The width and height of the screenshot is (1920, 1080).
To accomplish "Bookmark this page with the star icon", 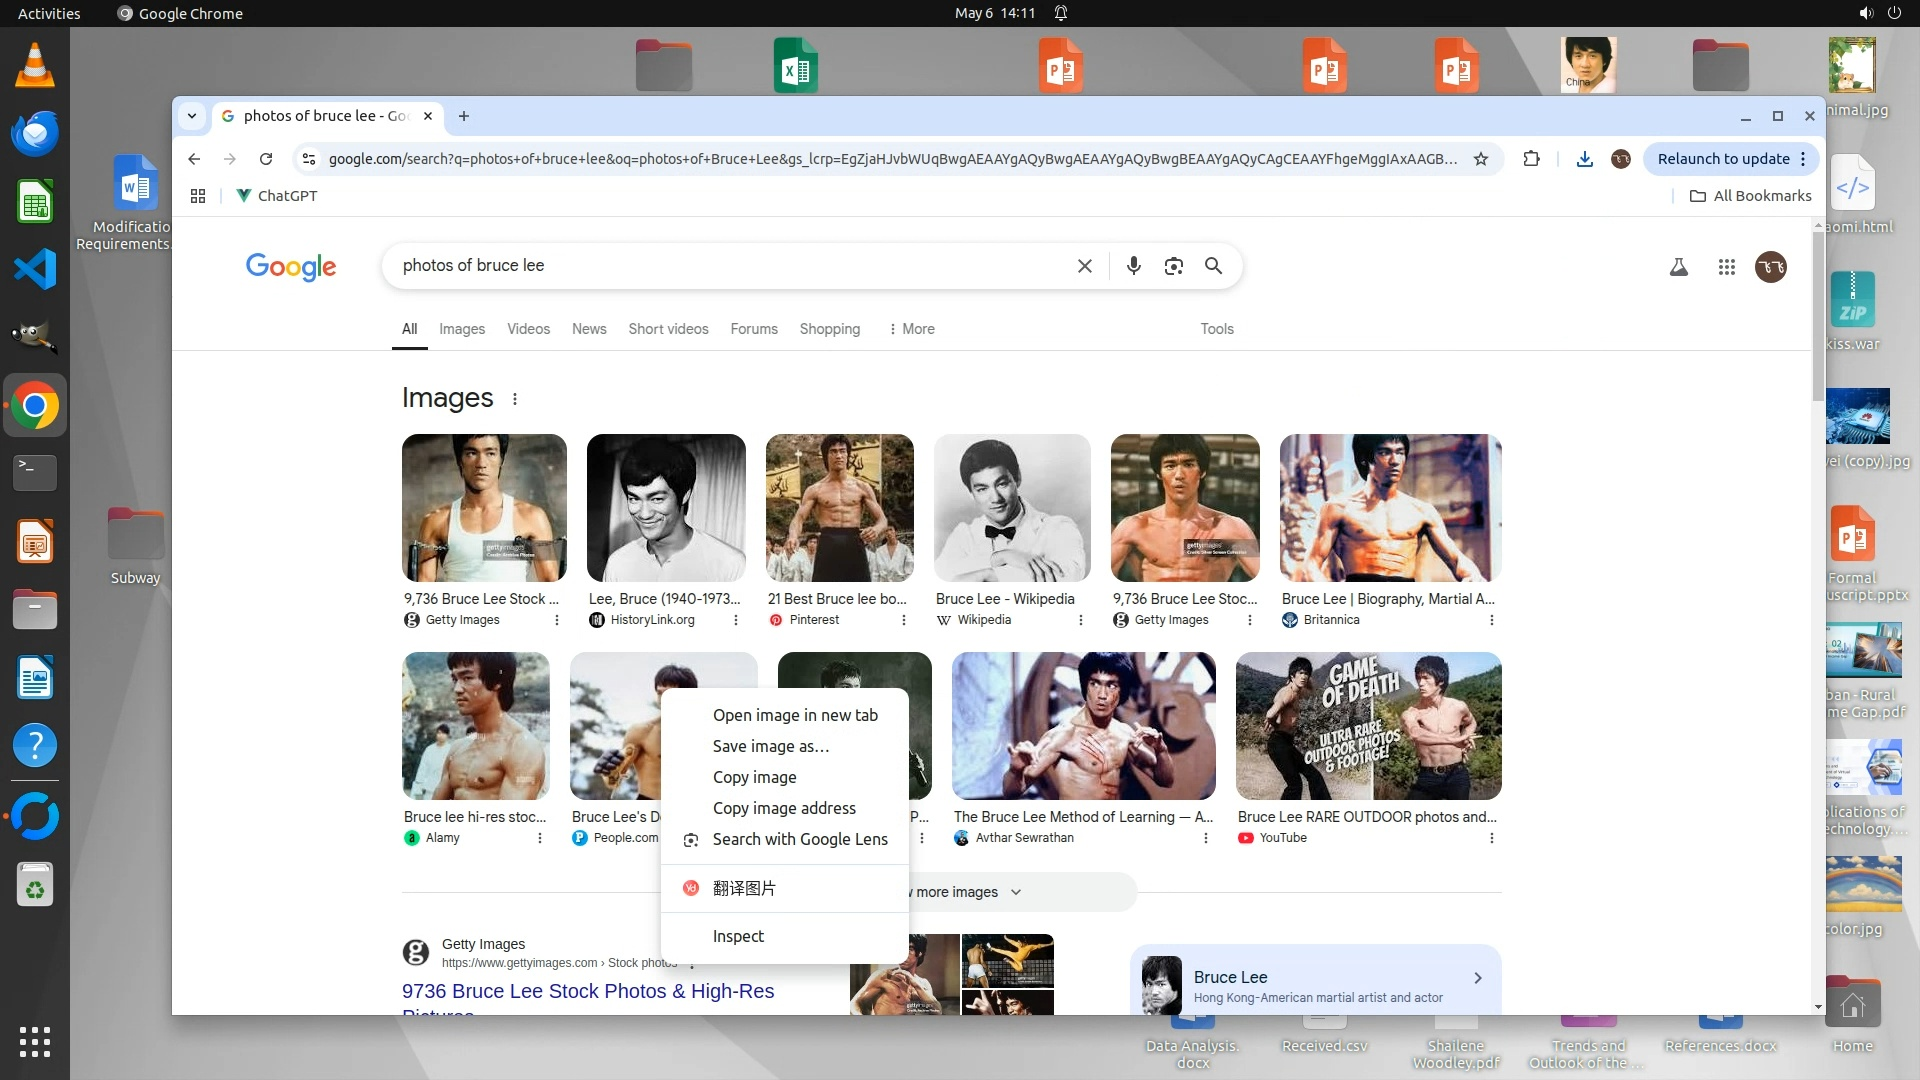I will (1481, 159).
